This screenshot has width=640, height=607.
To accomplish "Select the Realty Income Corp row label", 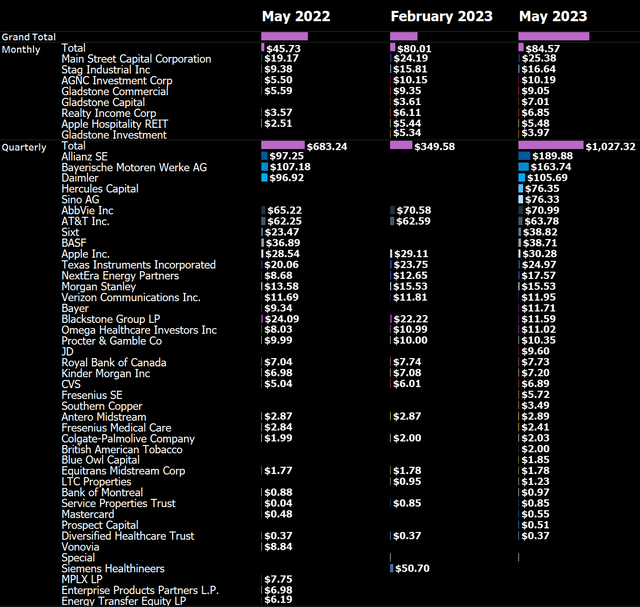I will click(x=109, y=113).
